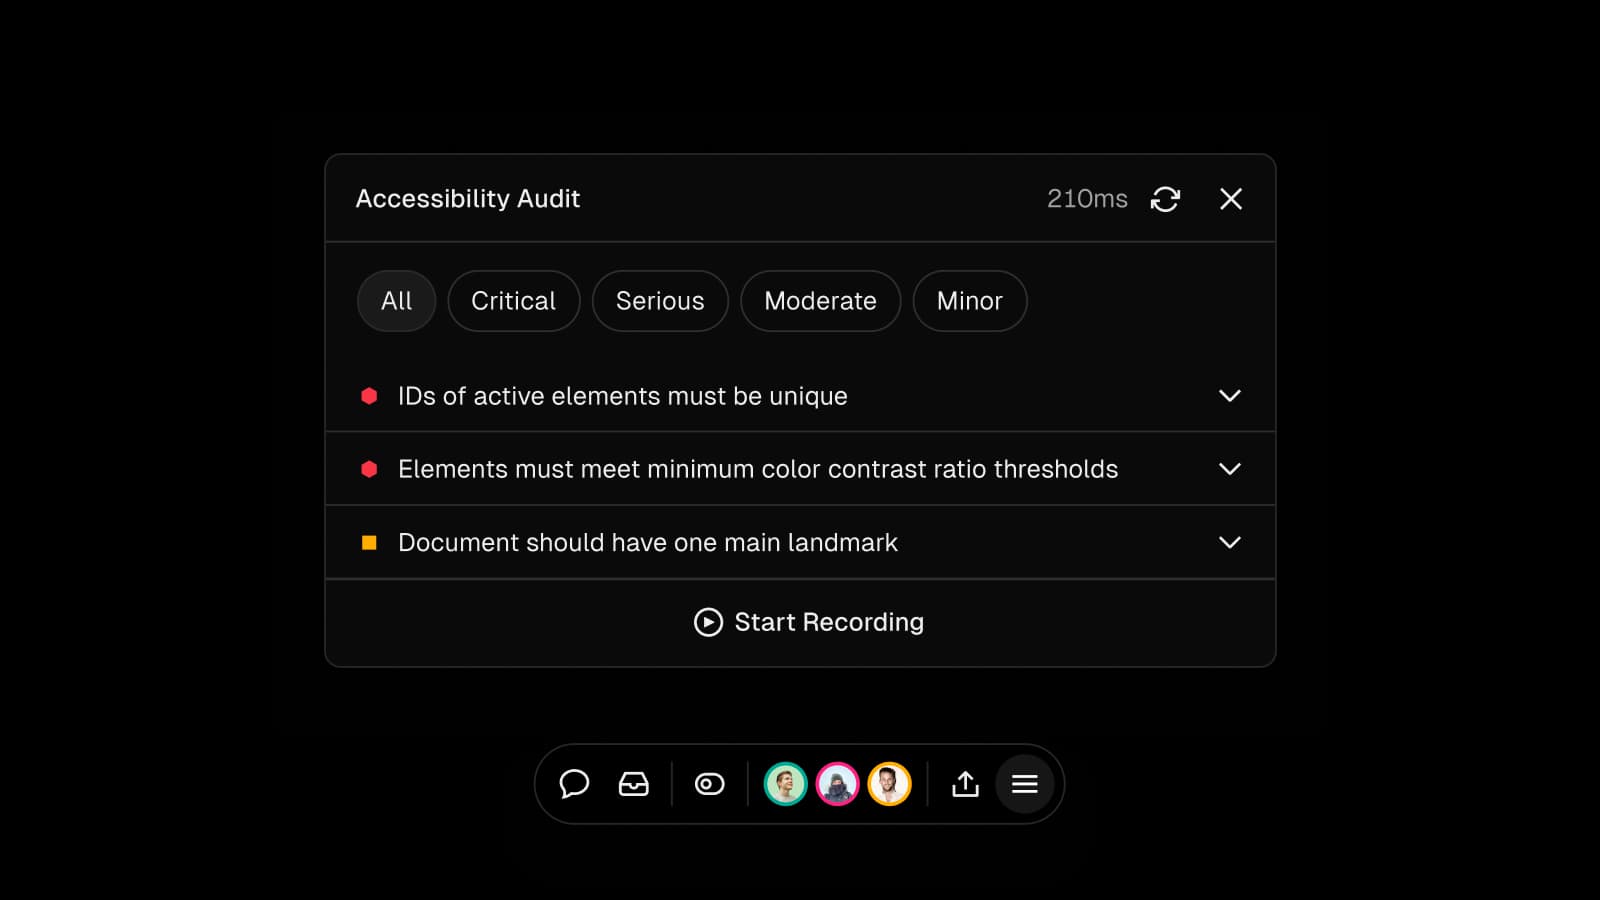1600x900 pixels.
Task: Click the 210ms timing label
Action: (1087, 199)
